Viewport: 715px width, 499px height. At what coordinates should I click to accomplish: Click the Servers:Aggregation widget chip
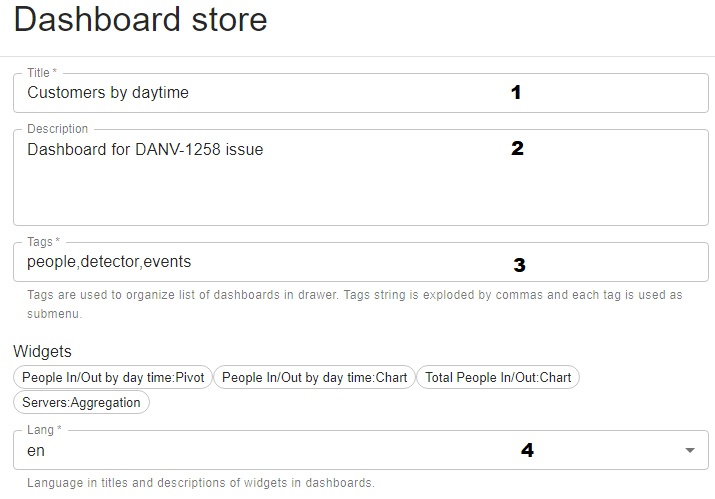[x=82, y=402]
